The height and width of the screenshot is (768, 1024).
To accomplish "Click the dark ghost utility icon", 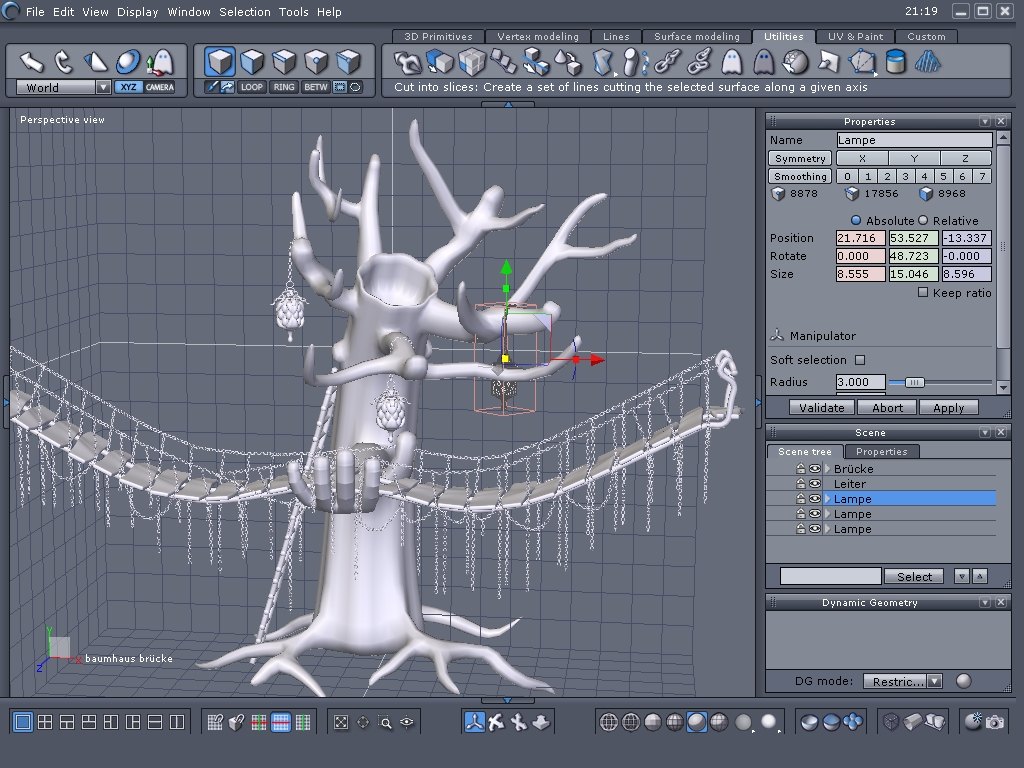I will click(x=763, y=63).
